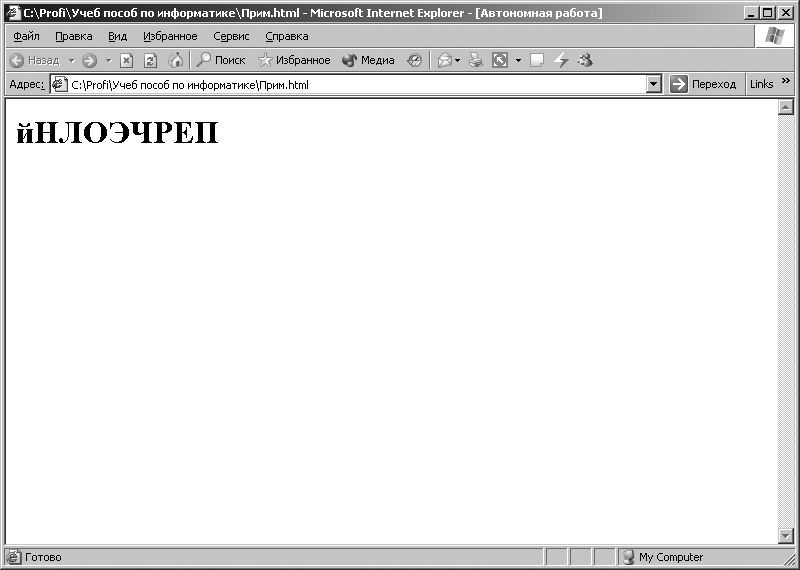Click the Edit page icon

click(x=500, y=60)
